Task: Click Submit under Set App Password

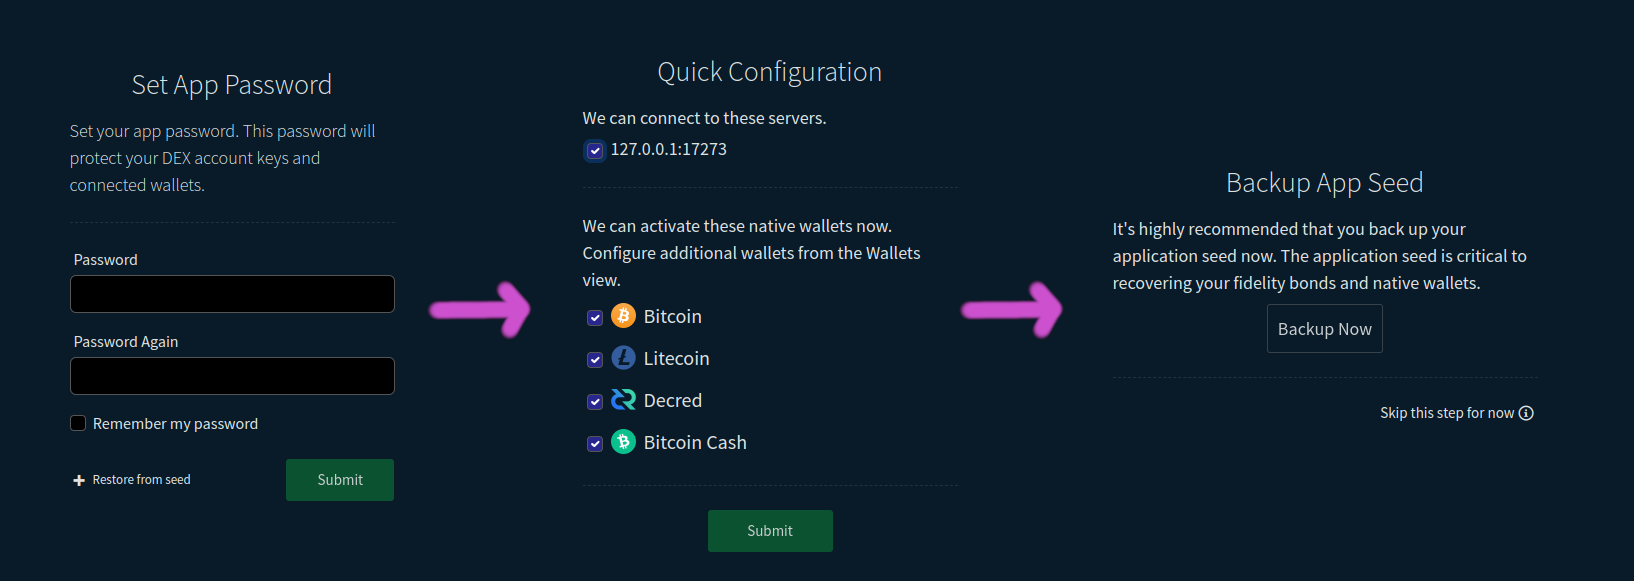Action: point(339,479)
